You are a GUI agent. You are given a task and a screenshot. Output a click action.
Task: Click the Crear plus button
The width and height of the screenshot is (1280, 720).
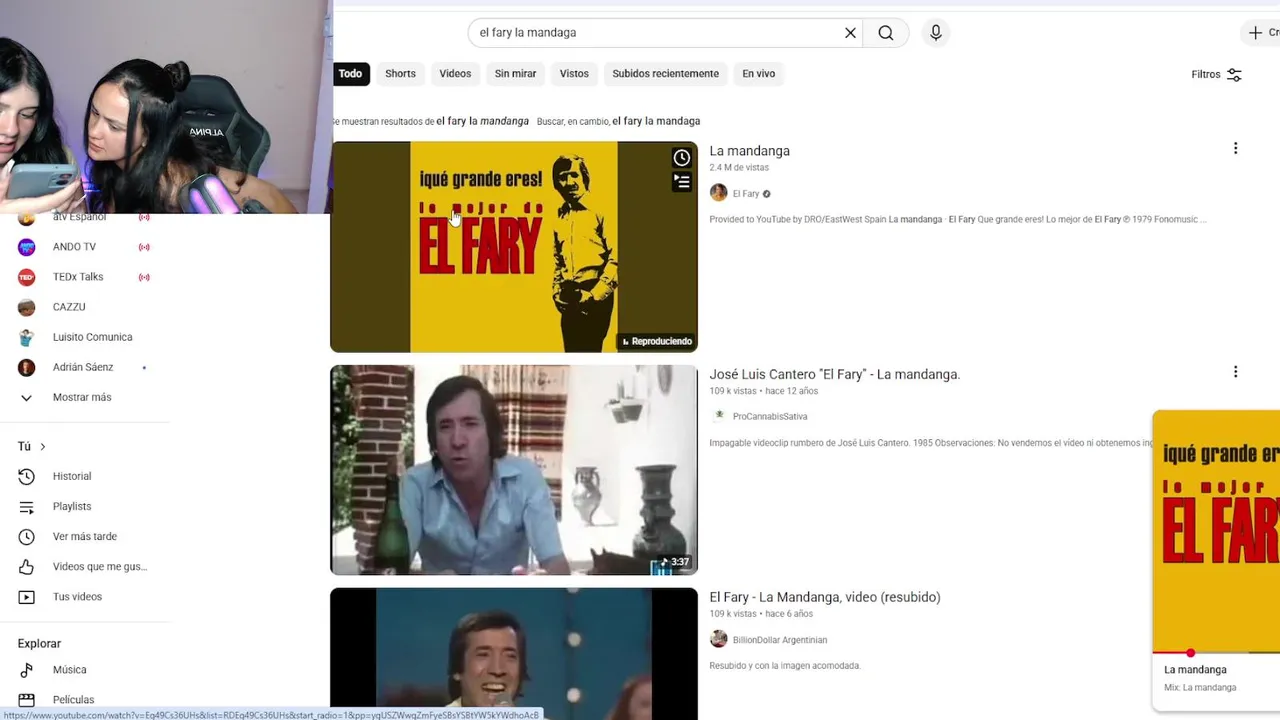[x=1260, y=33]
